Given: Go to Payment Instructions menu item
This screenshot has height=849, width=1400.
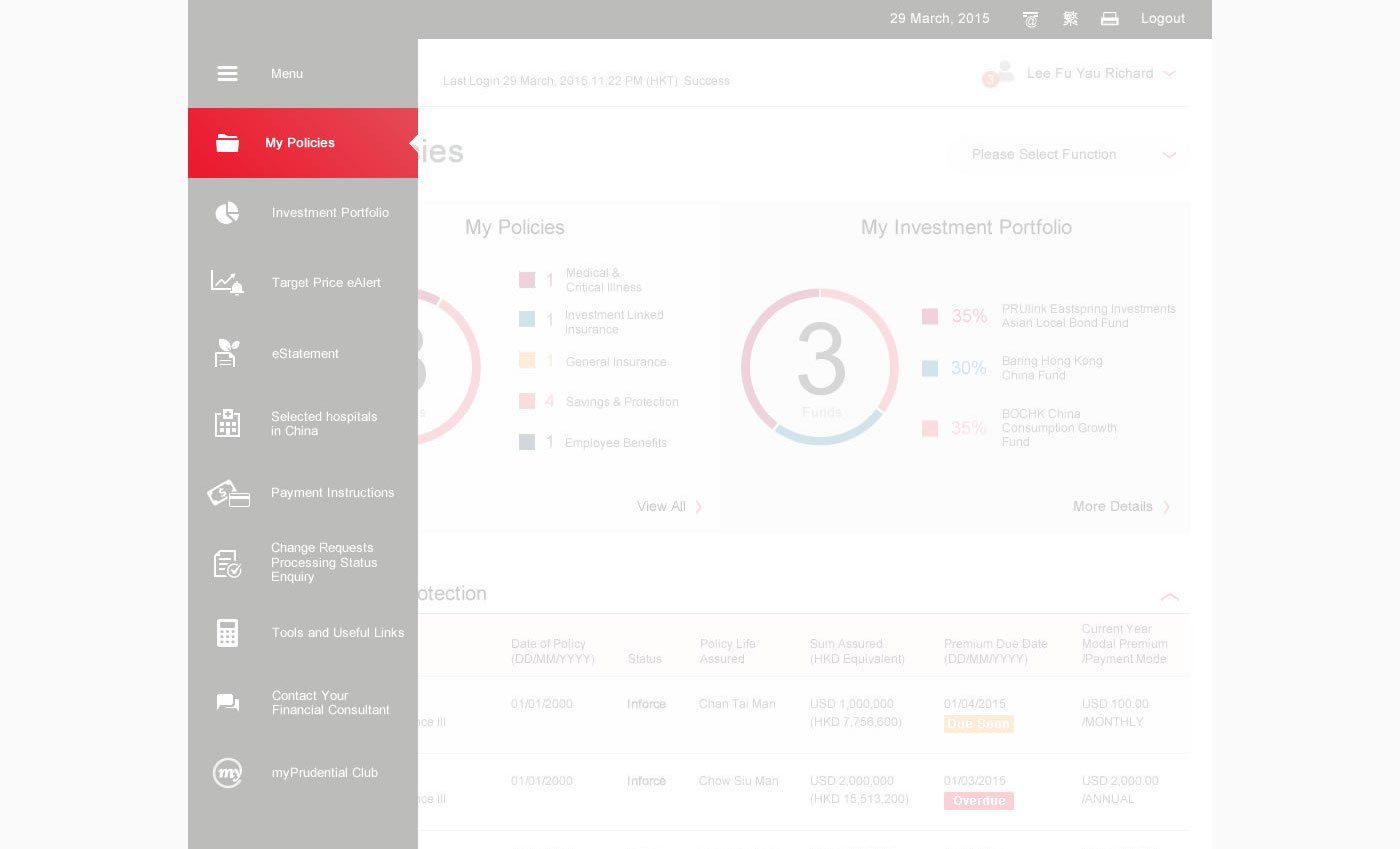Looking at the screenshot, I should coord(303,493).
